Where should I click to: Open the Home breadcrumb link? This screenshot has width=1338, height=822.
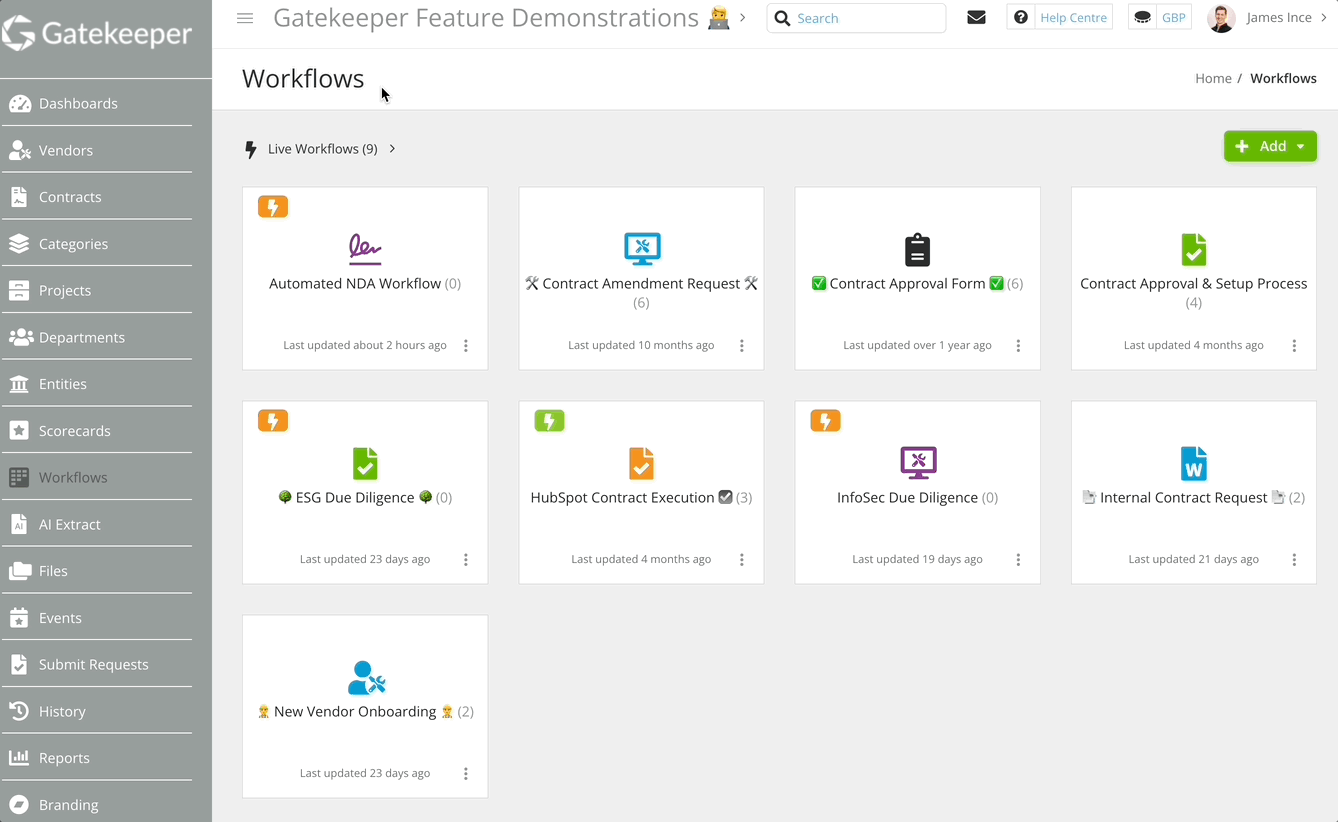coord(1213,78)
